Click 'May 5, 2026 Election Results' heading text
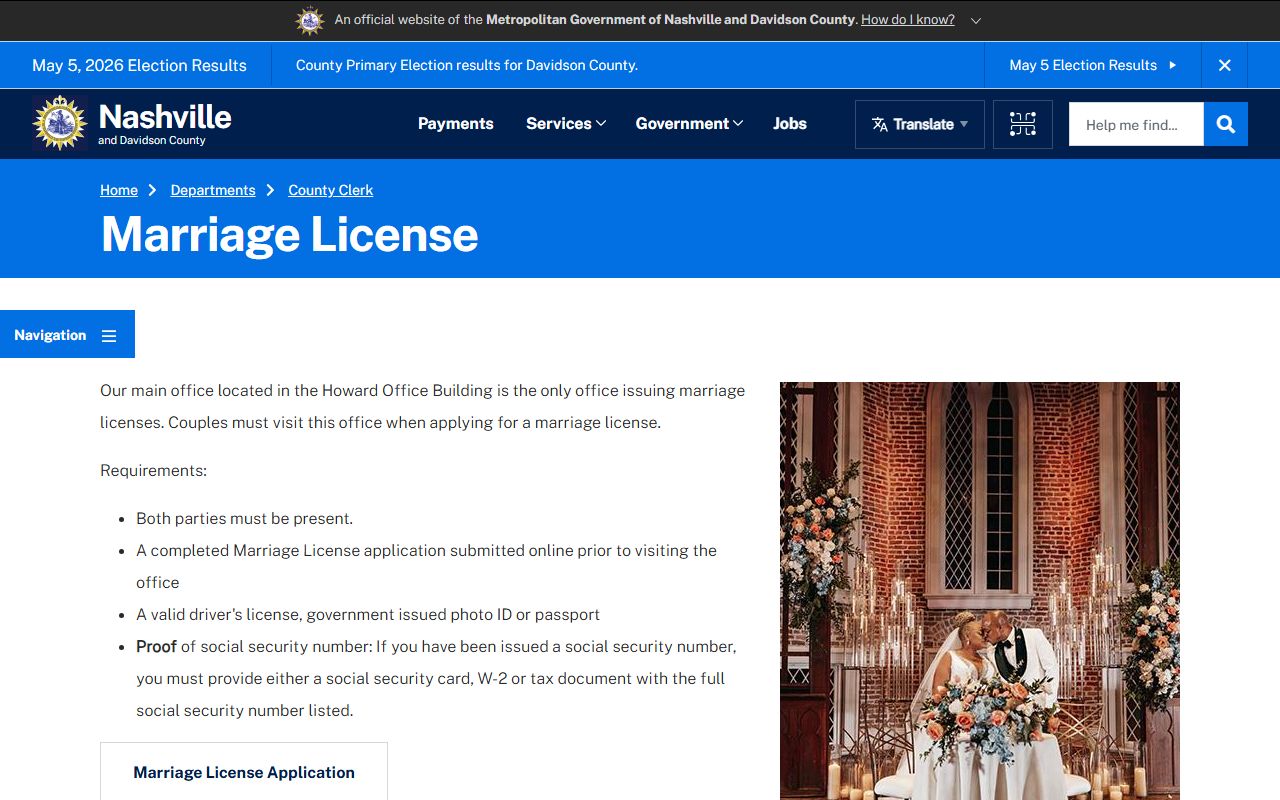Screen dimensions: 1280x800 coord(139,65)
